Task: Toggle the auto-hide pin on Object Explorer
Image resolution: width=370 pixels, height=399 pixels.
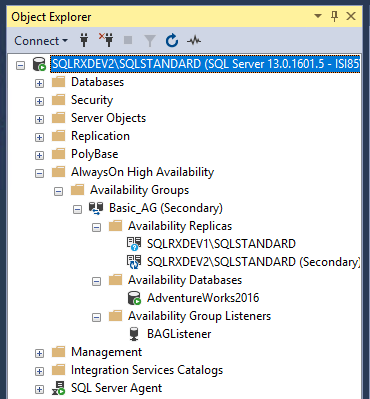Action: click(x=335, y=16)
